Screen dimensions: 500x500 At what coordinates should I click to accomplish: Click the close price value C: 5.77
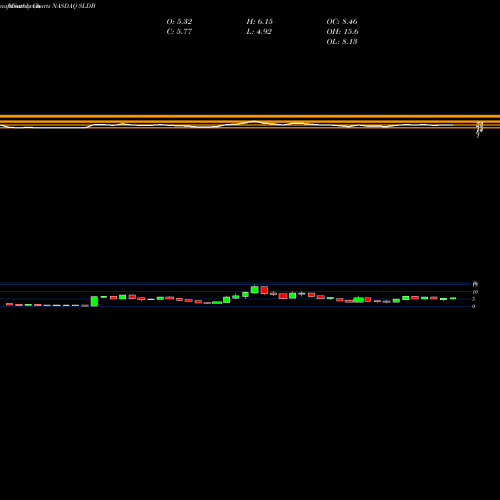[179, 32]
